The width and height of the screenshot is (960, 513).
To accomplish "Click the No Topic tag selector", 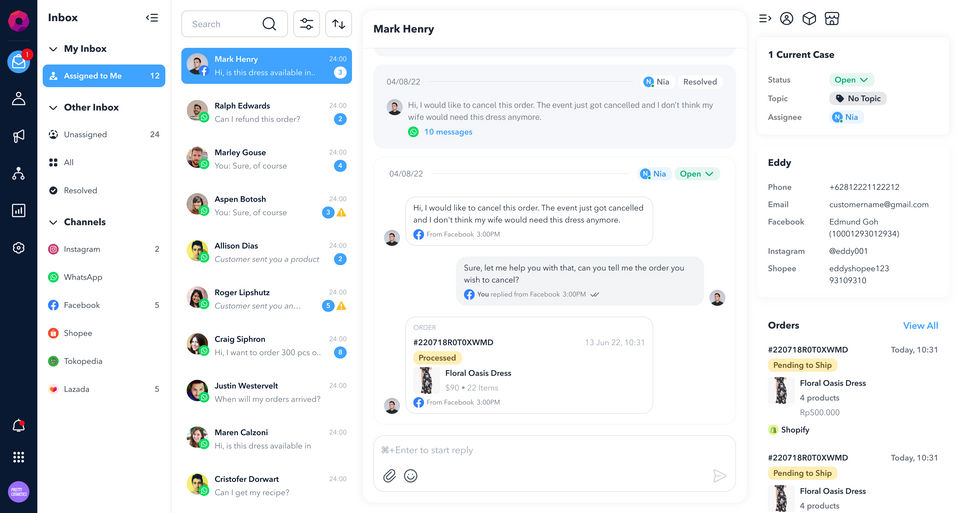I will pos(858,99).
